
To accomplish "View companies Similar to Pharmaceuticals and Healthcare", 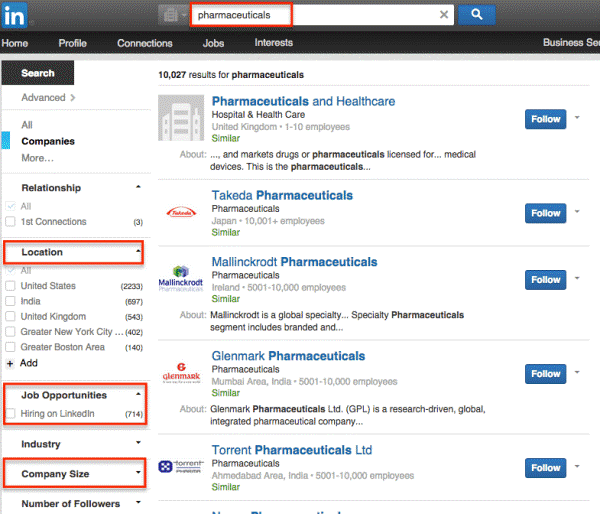I will coord(226,139).
